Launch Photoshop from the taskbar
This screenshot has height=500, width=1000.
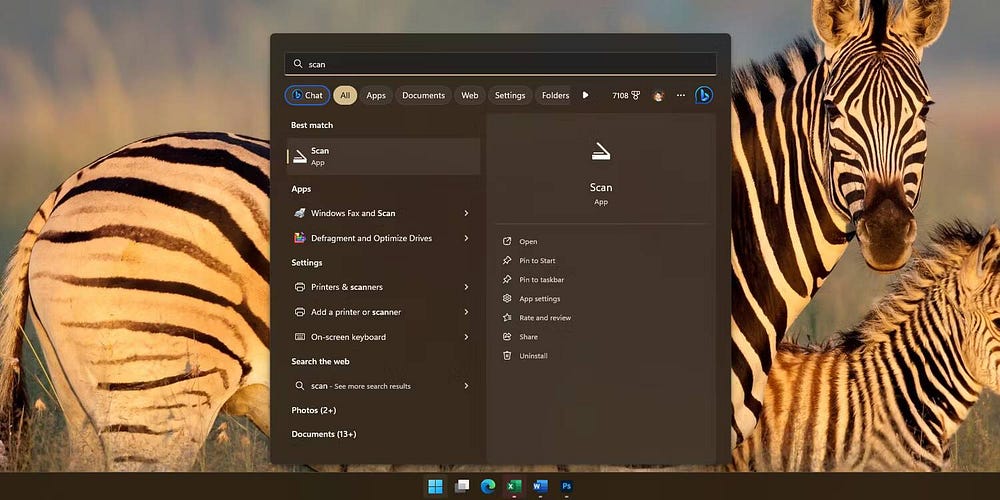pos(567,487)
